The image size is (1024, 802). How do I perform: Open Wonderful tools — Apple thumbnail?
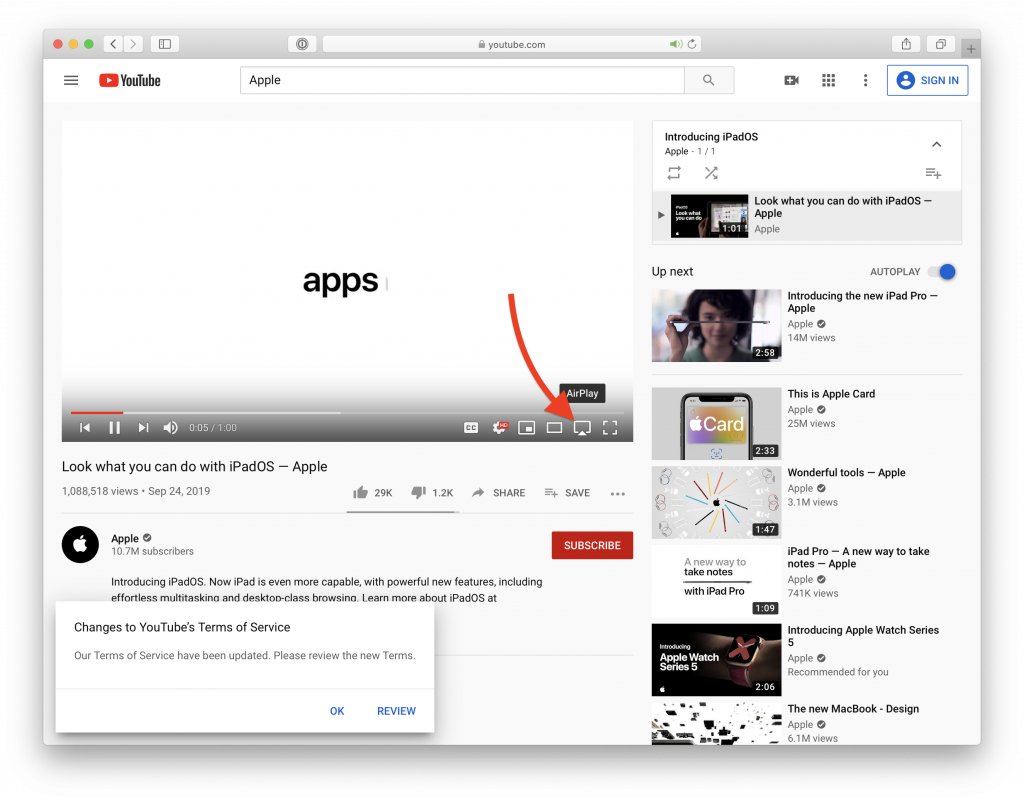(716, 502)
